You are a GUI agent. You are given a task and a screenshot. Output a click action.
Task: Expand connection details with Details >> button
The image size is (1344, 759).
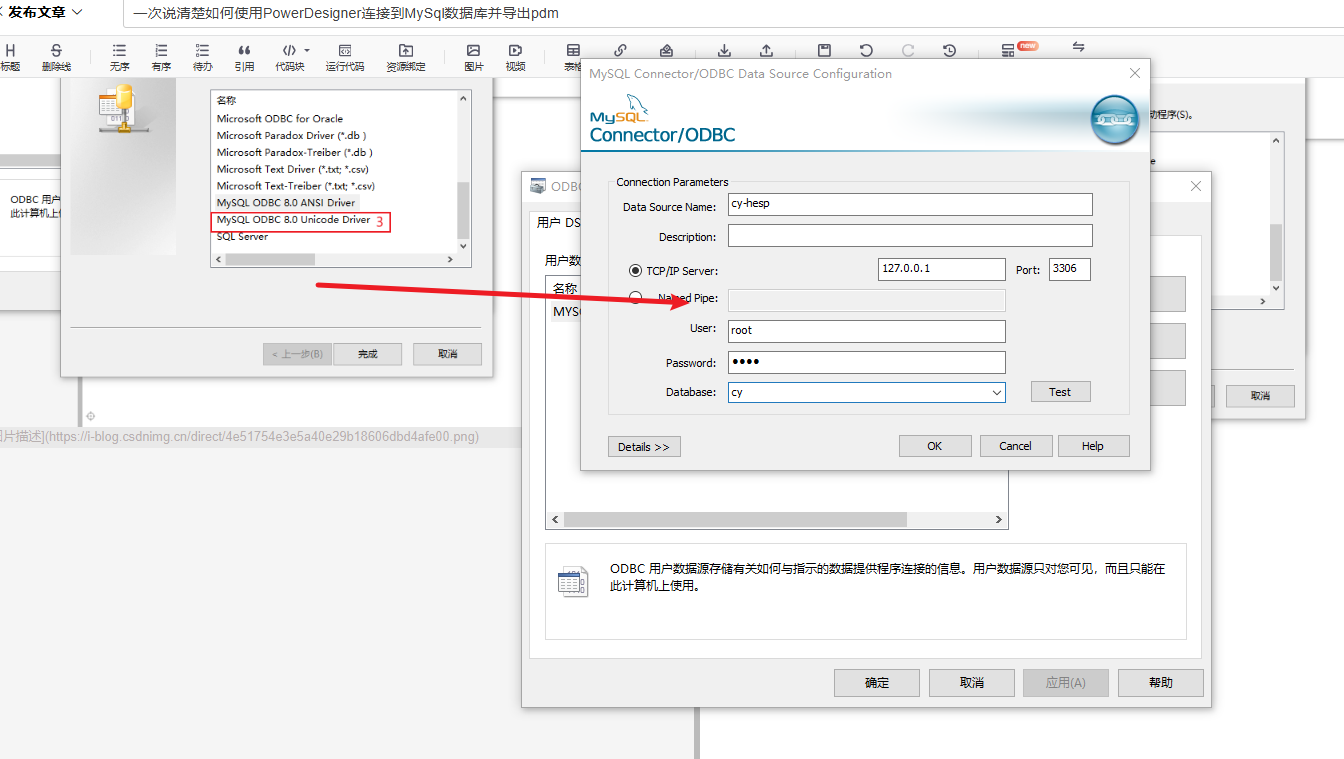[x=644, y=447]
